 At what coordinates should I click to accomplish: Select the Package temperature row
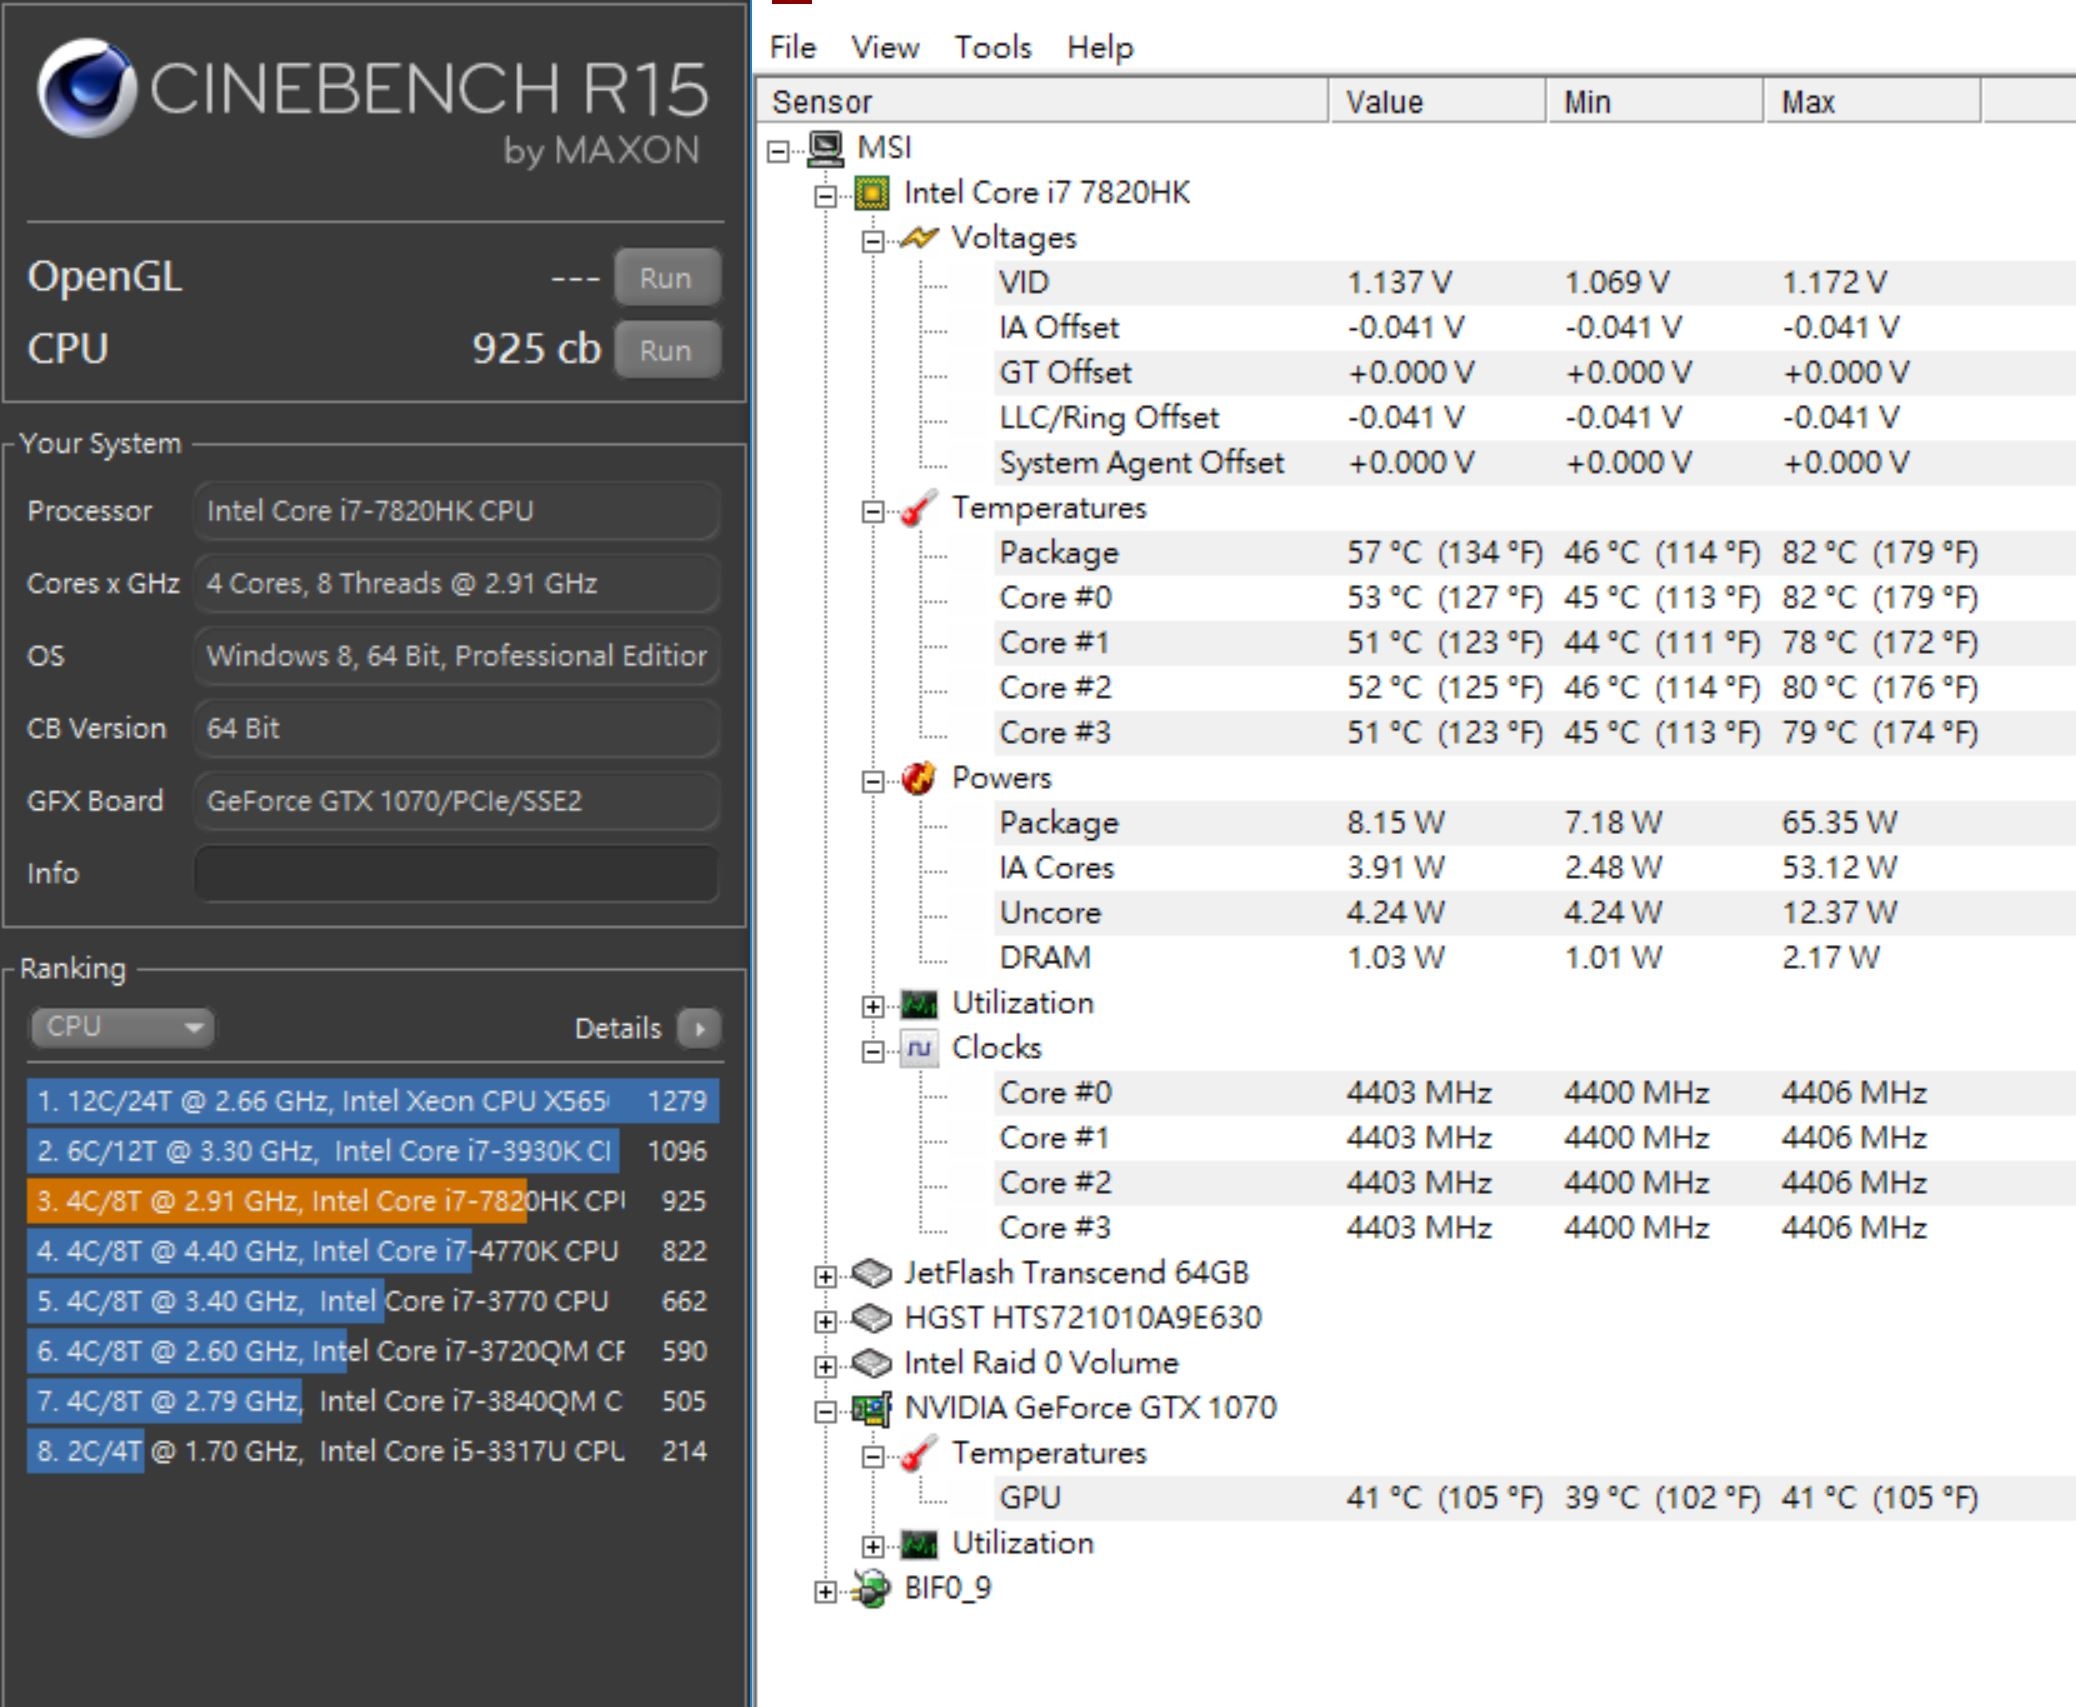(1535, 553)
